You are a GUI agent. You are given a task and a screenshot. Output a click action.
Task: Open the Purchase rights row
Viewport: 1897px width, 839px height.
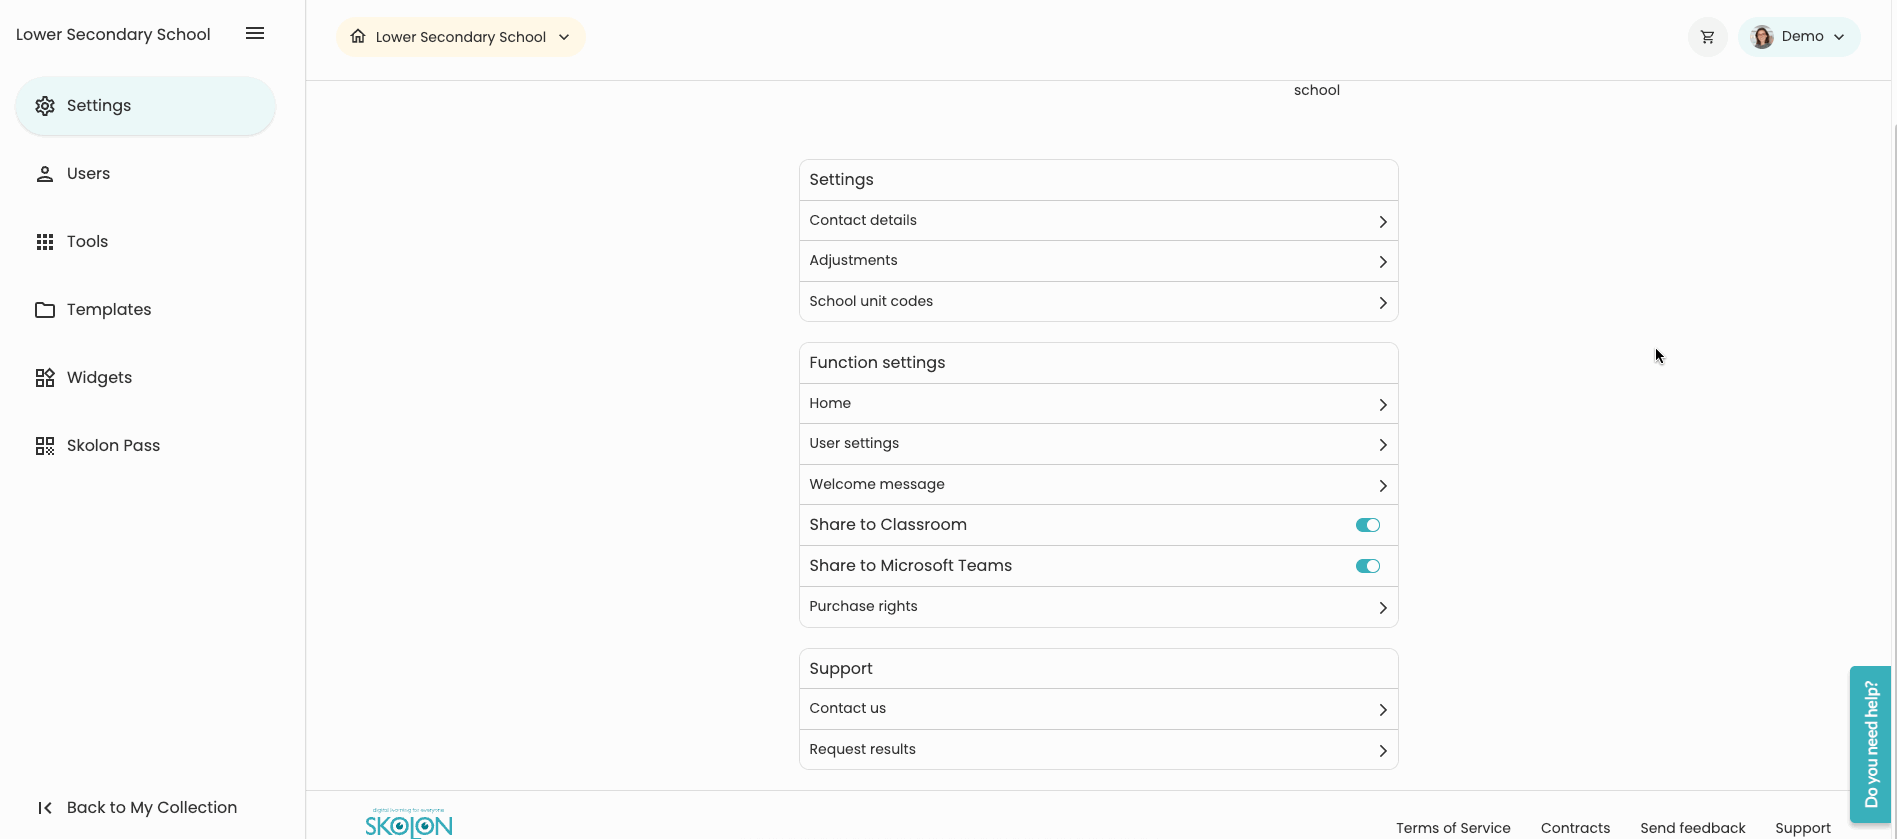pos(1098,607)
